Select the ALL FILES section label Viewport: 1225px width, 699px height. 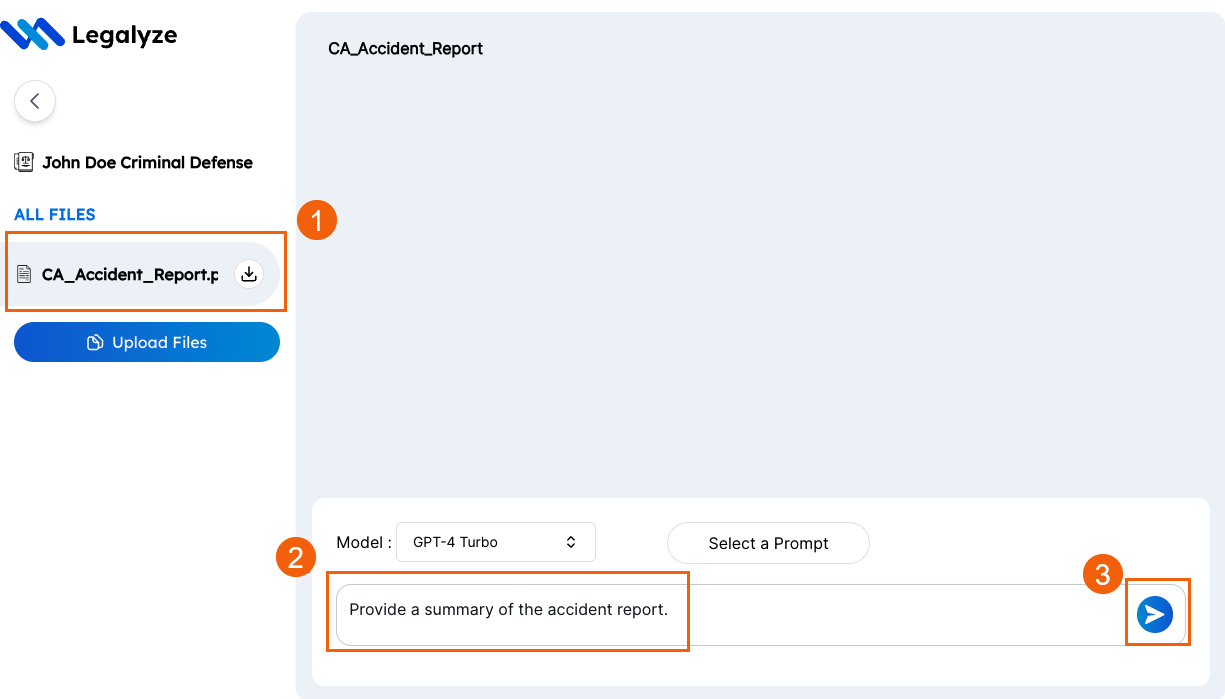[x=55, y=215]
